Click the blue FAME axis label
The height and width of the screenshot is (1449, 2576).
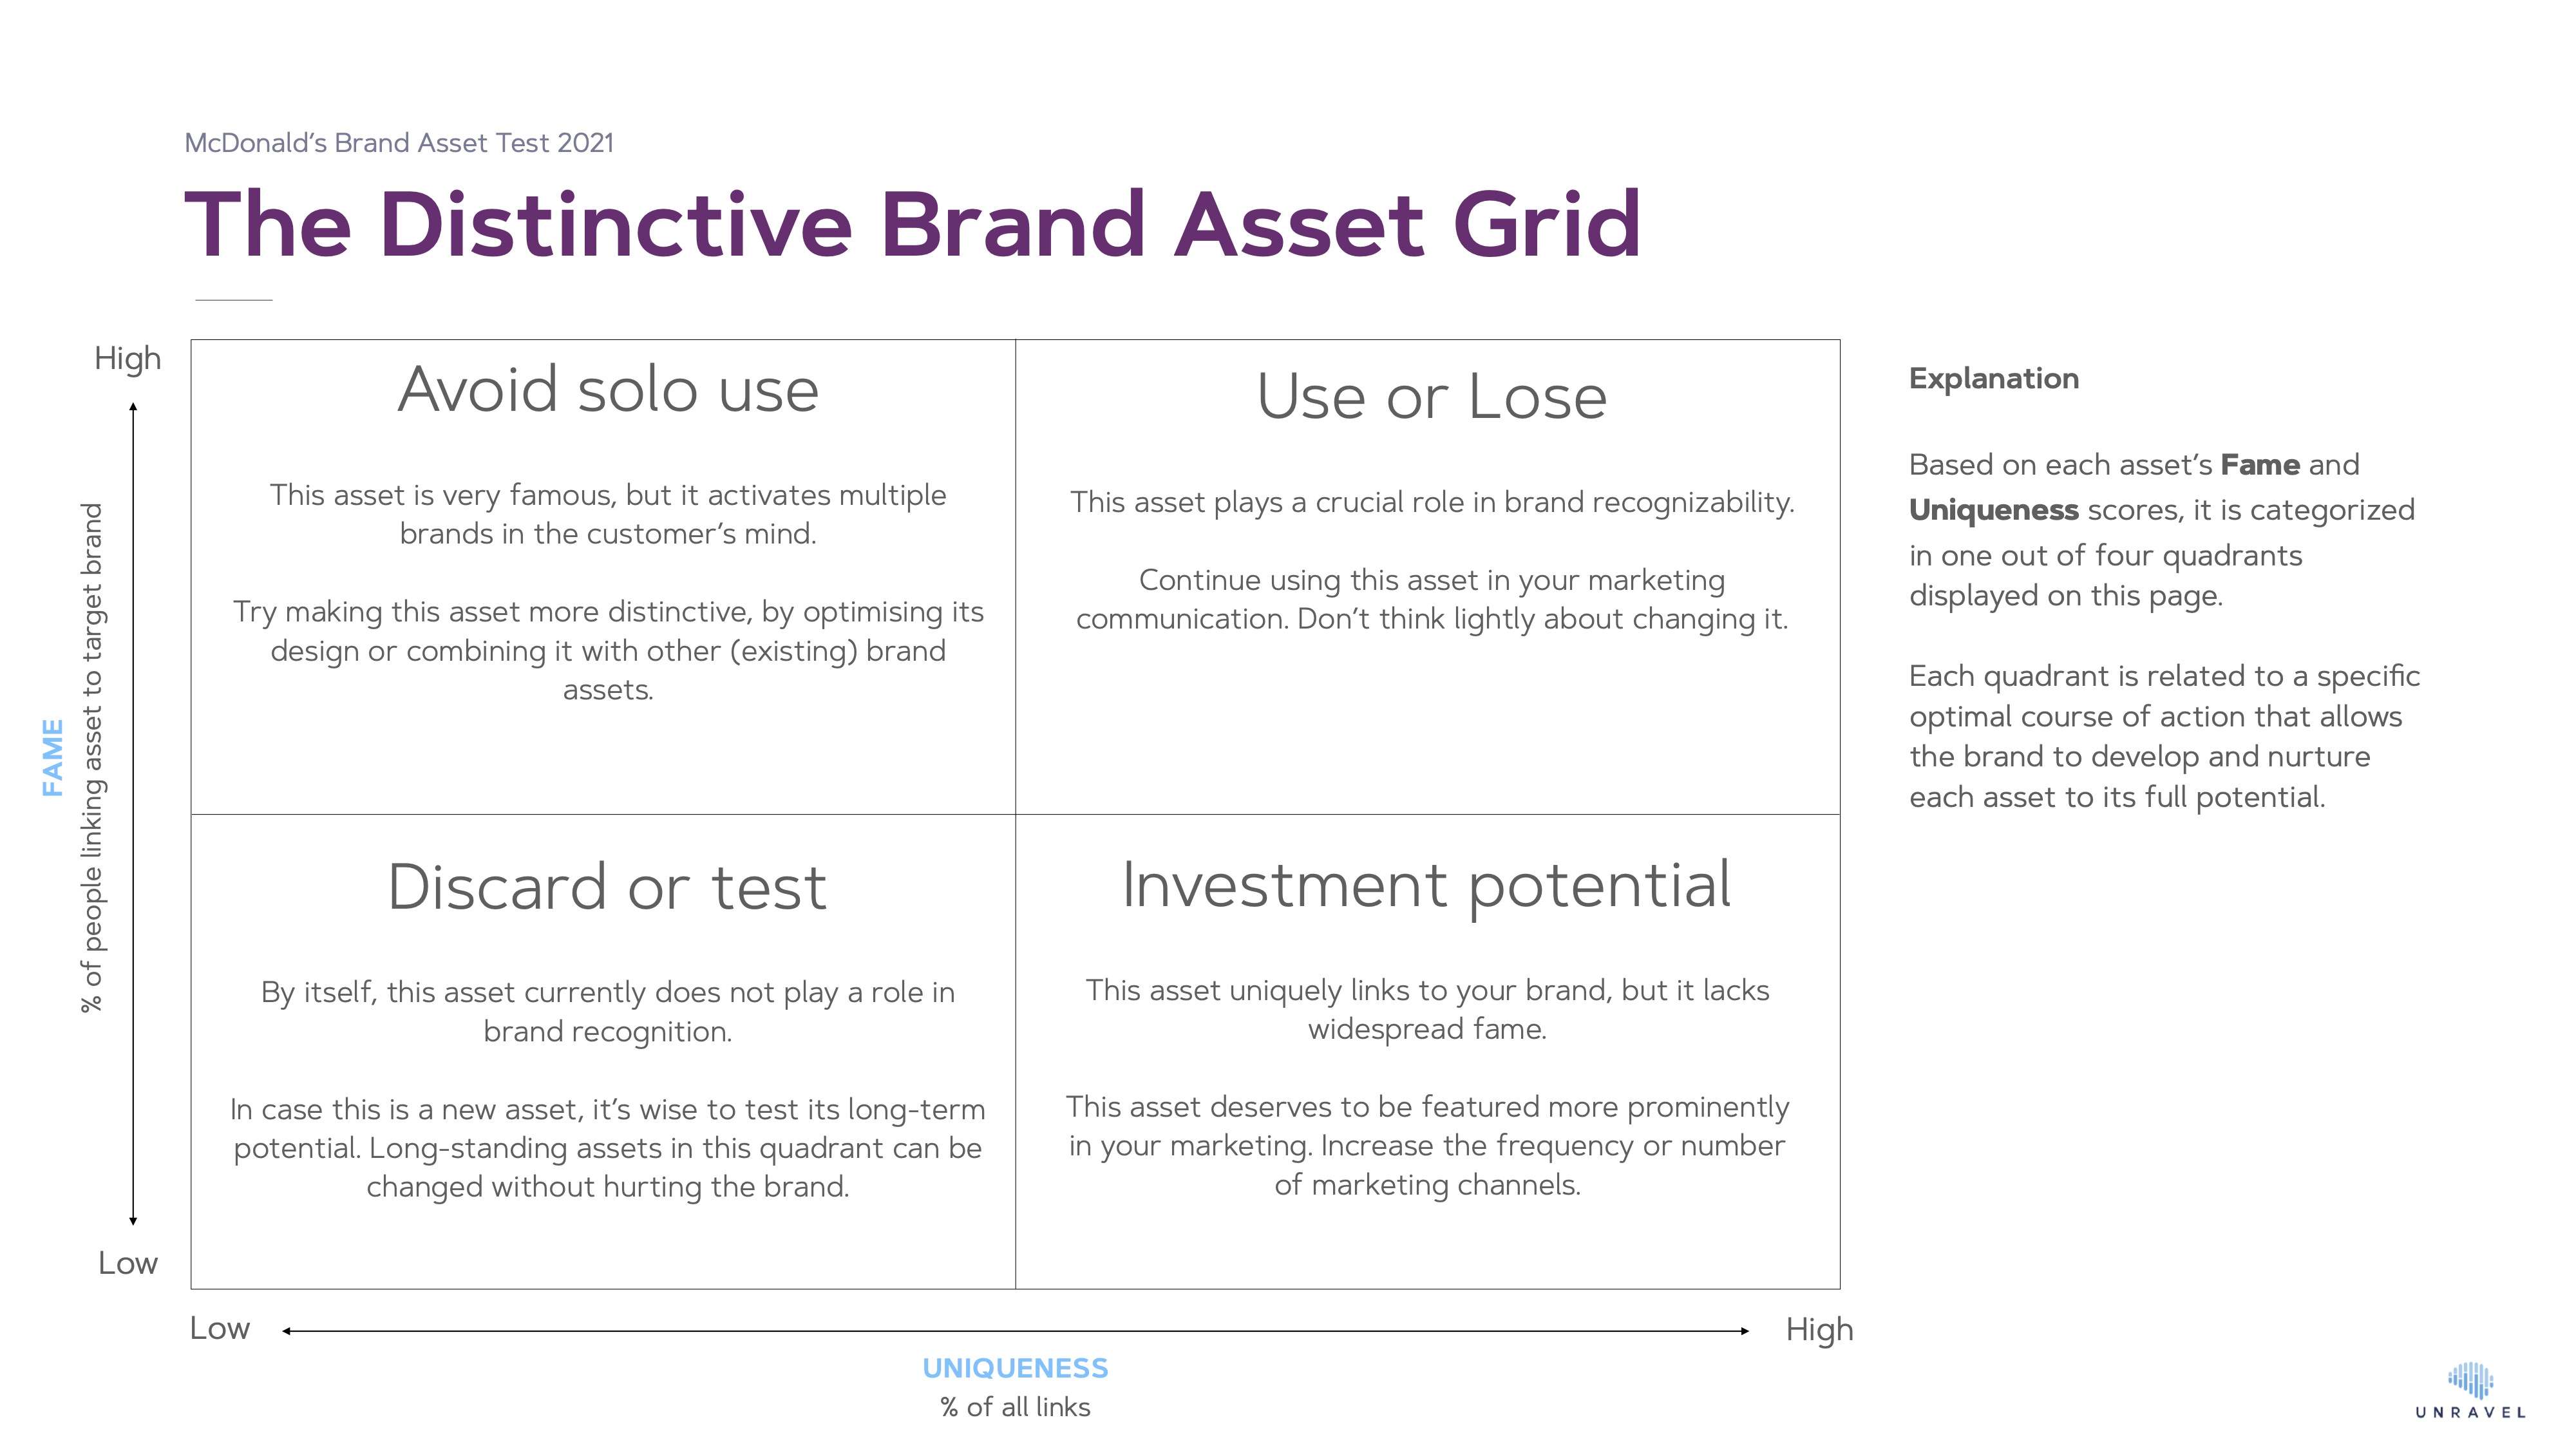pyautogui.click(x=53, y=757)
